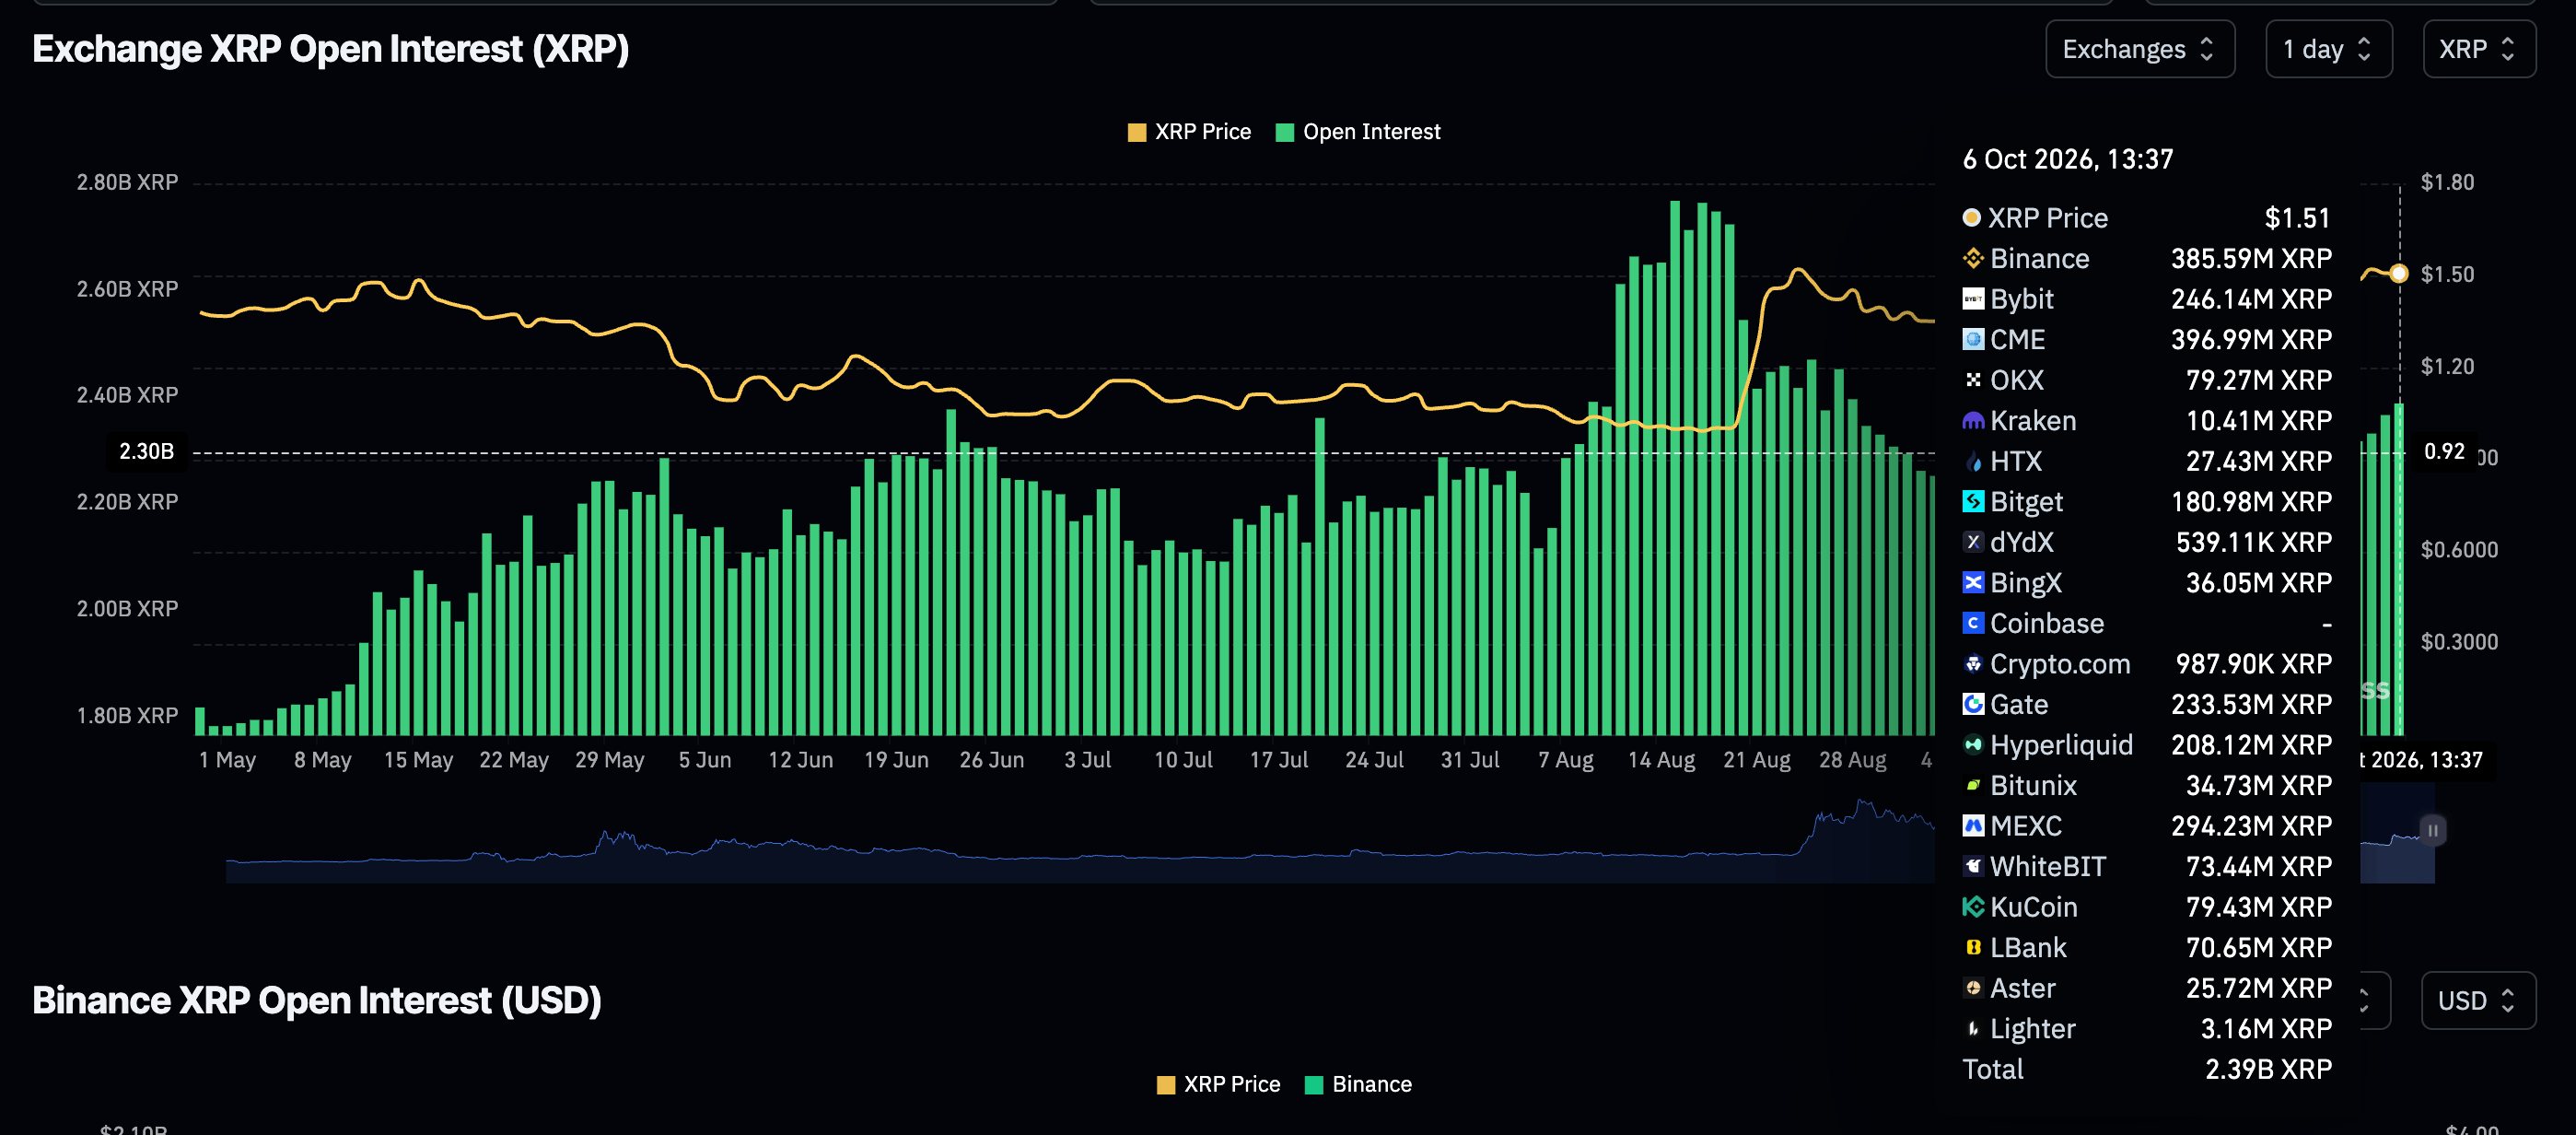Click the Hyperliquid logo icon
Screen dimensions: 2576x1135
pyautogui.click(x=1972, y=745)
